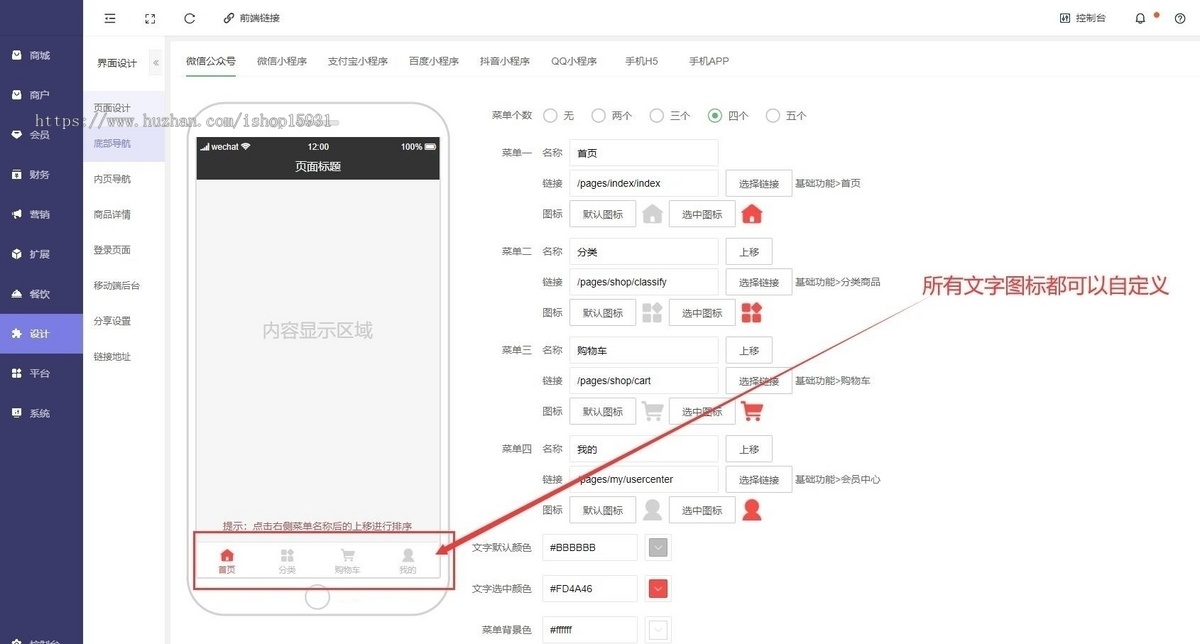Switch to 微信公众号 tab
This screenshot has height=644, width=1200.
(211, 61)
